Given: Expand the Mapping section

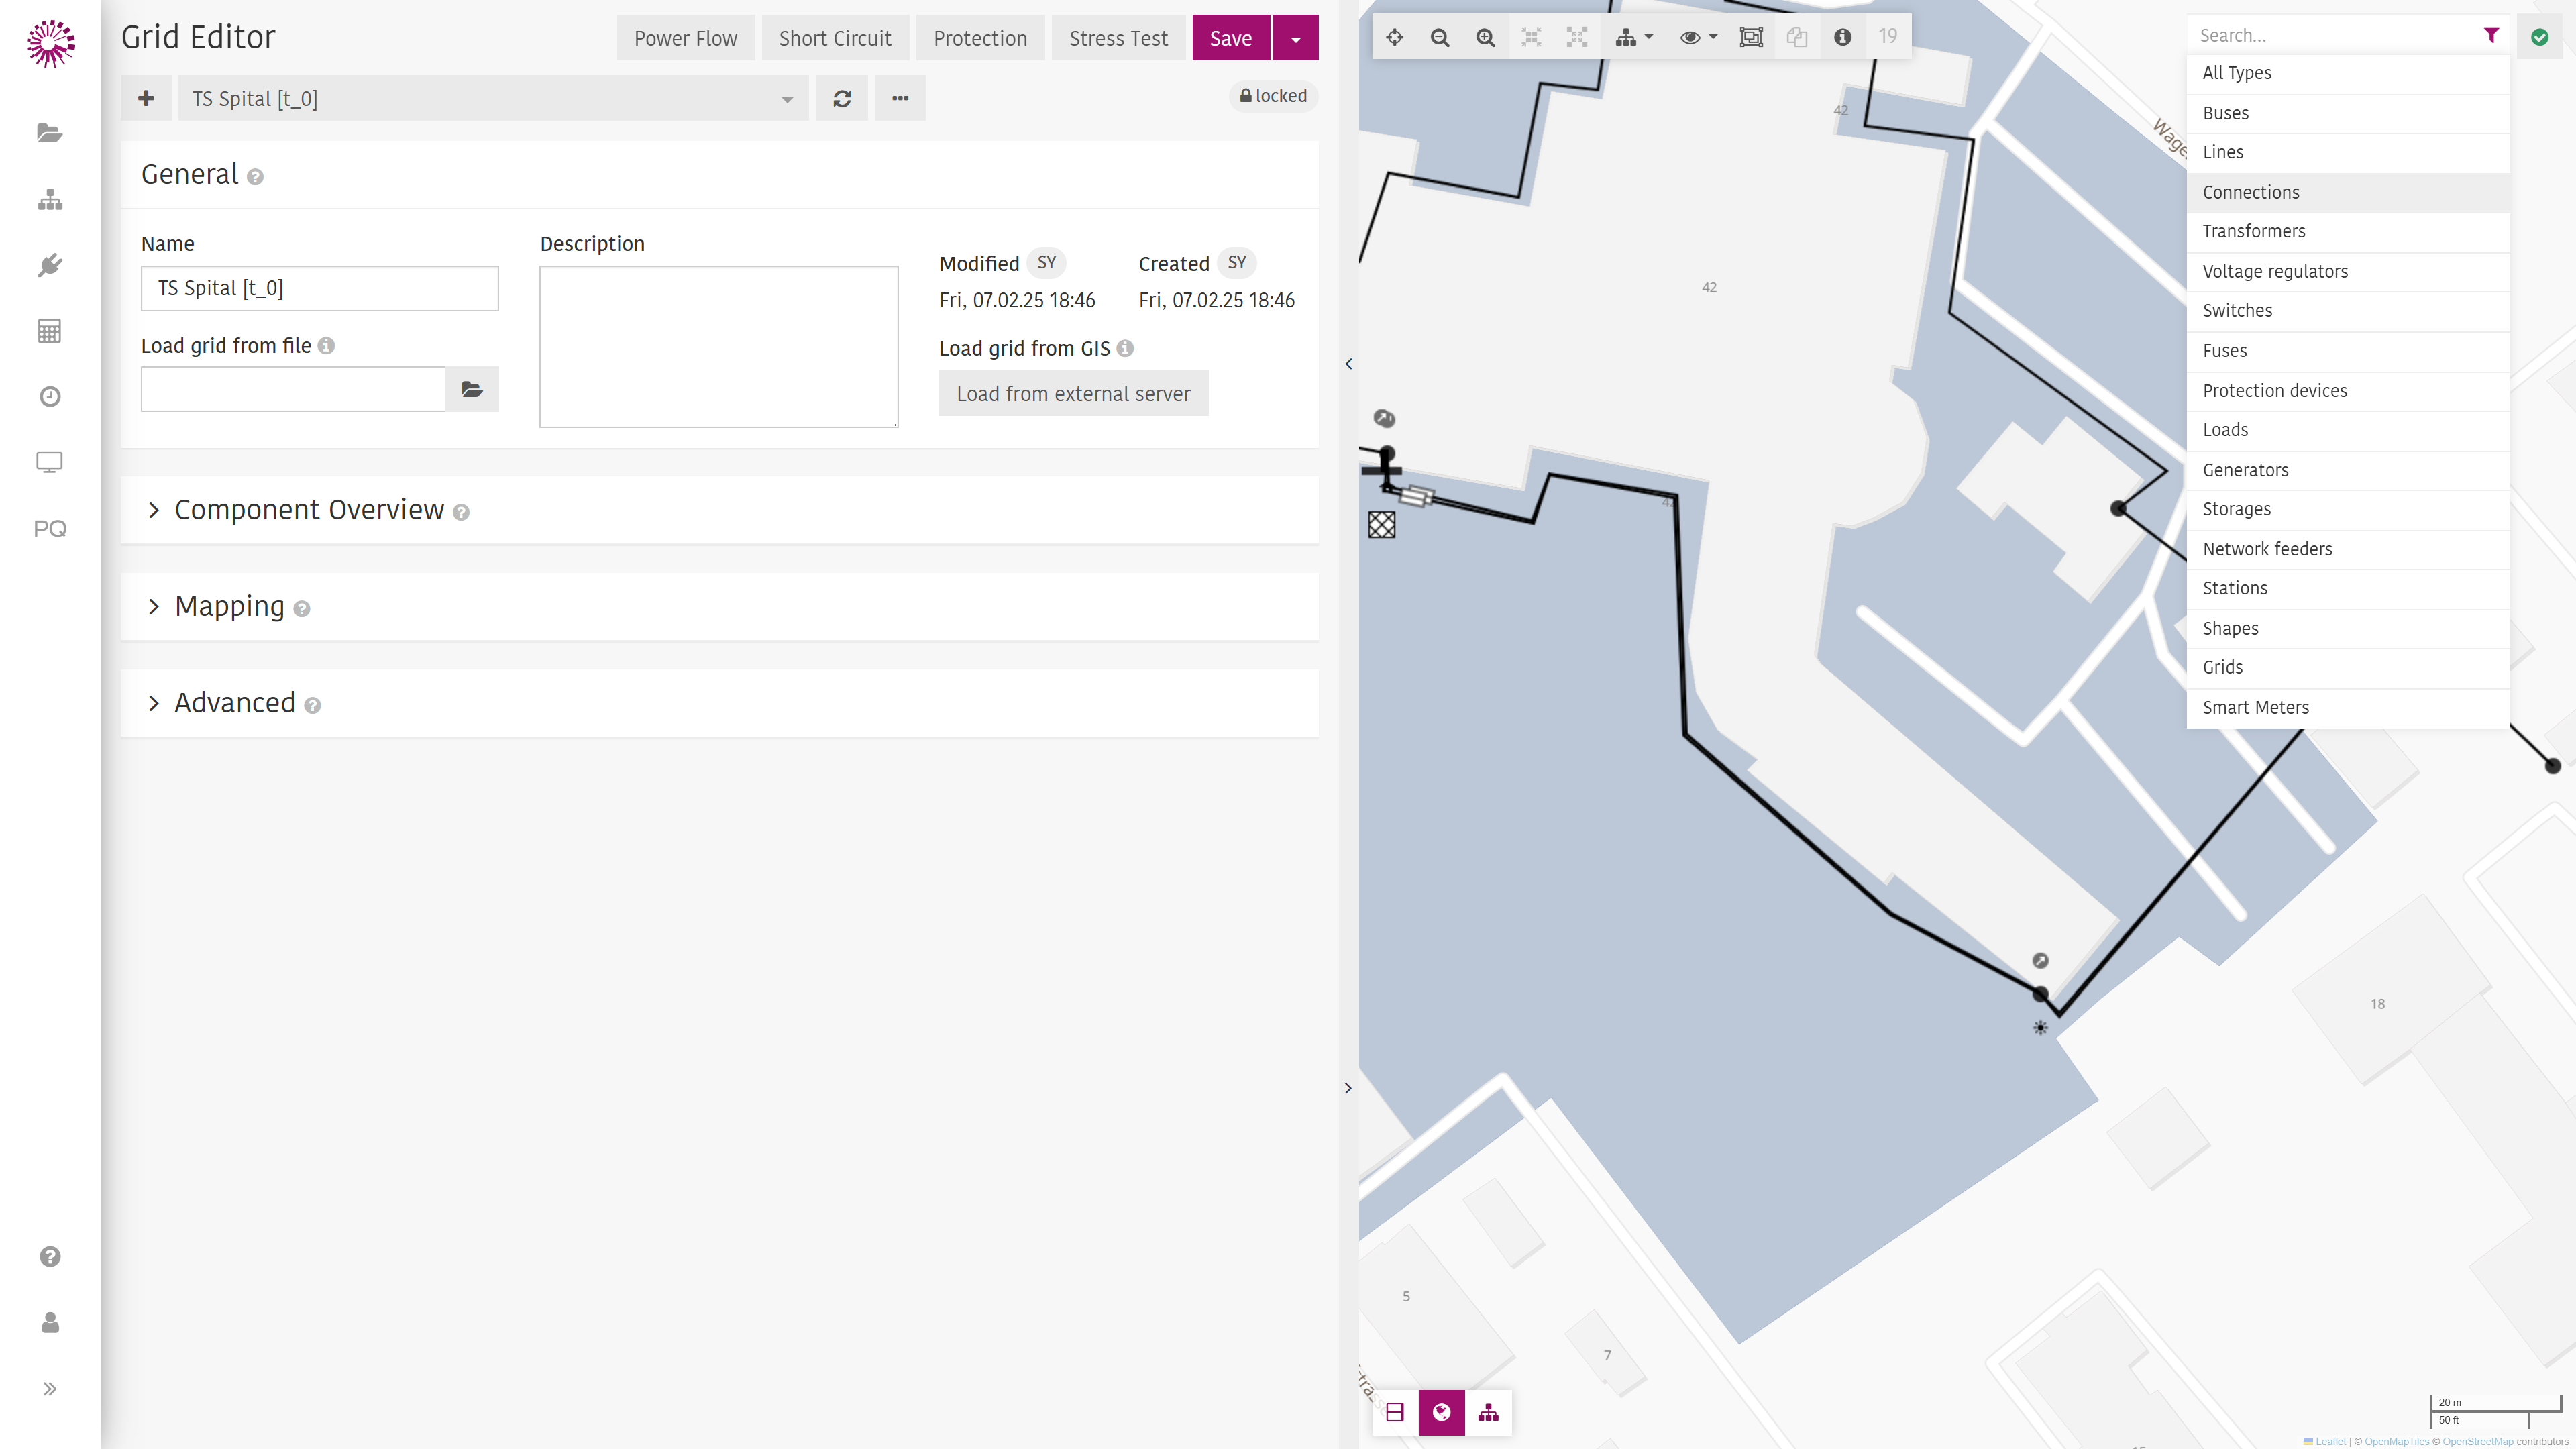Looking at the screenshot, I should click(x=720, y=606).
